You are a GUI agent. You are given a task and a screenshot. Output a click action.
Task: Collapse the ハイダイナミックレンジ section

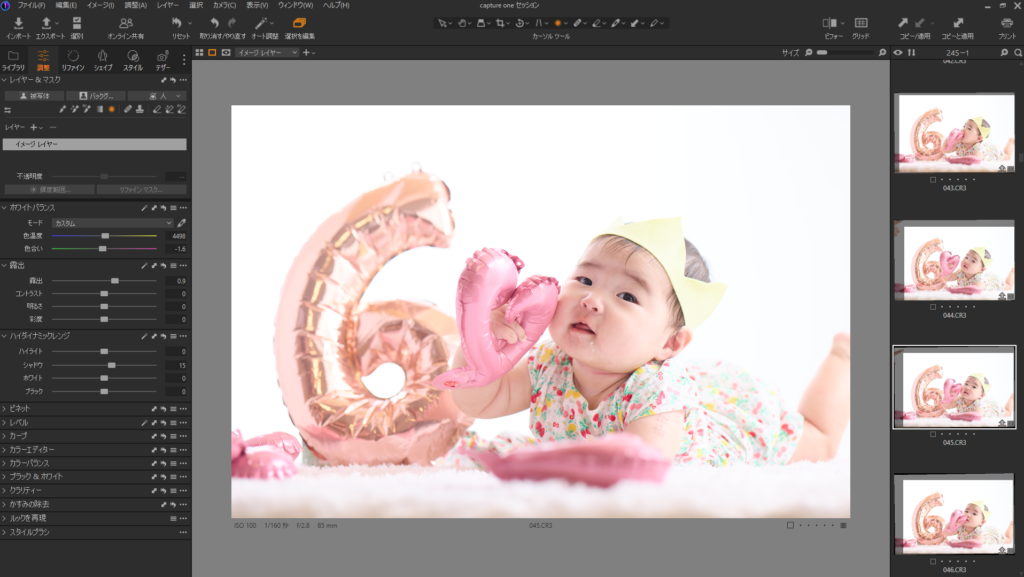(x=4, y=335)
